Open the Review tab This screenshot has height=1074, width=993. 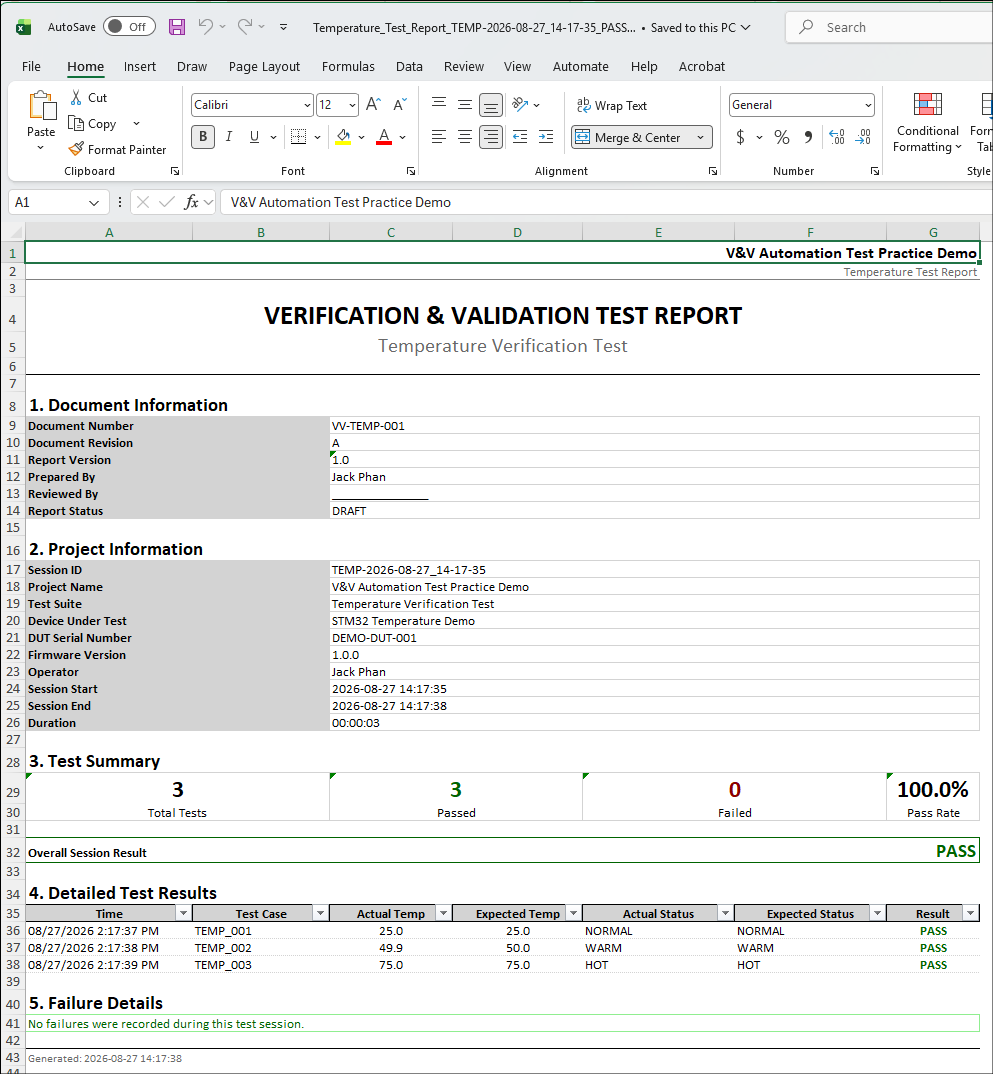point(464,66)
